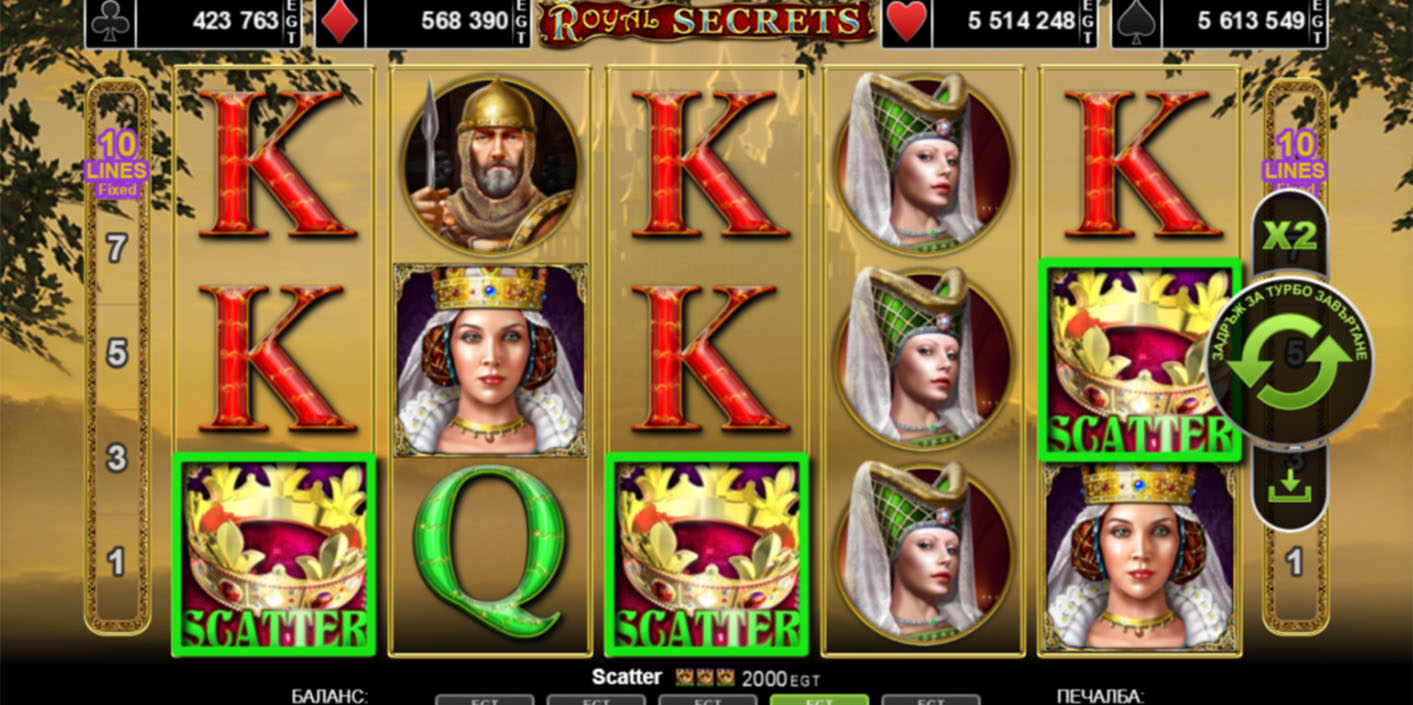Click the green circular spin arrows button
Viewport: 1413px width, 705px height.
tap(1290, 361)
